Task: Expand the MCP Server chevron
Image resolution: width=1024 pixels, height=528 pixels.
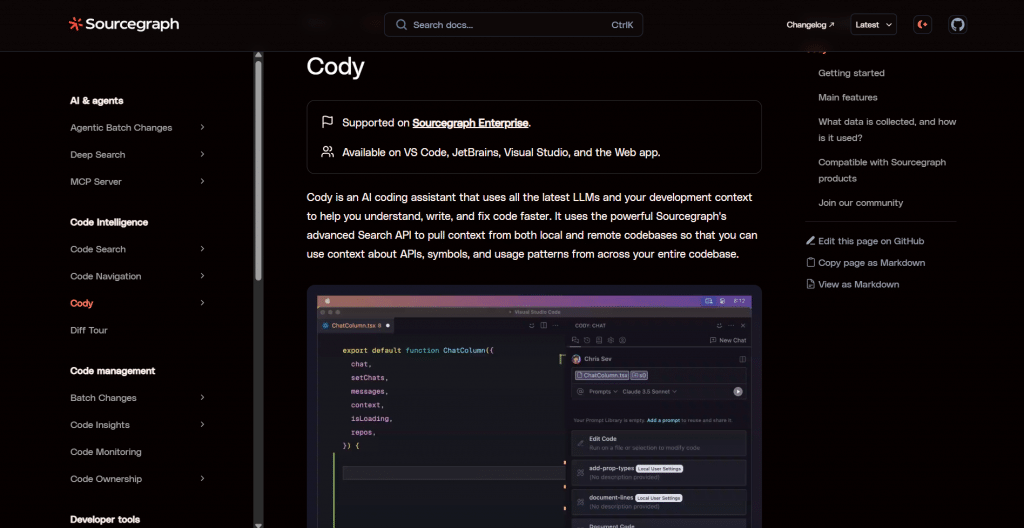Action: tap(202, 181)
